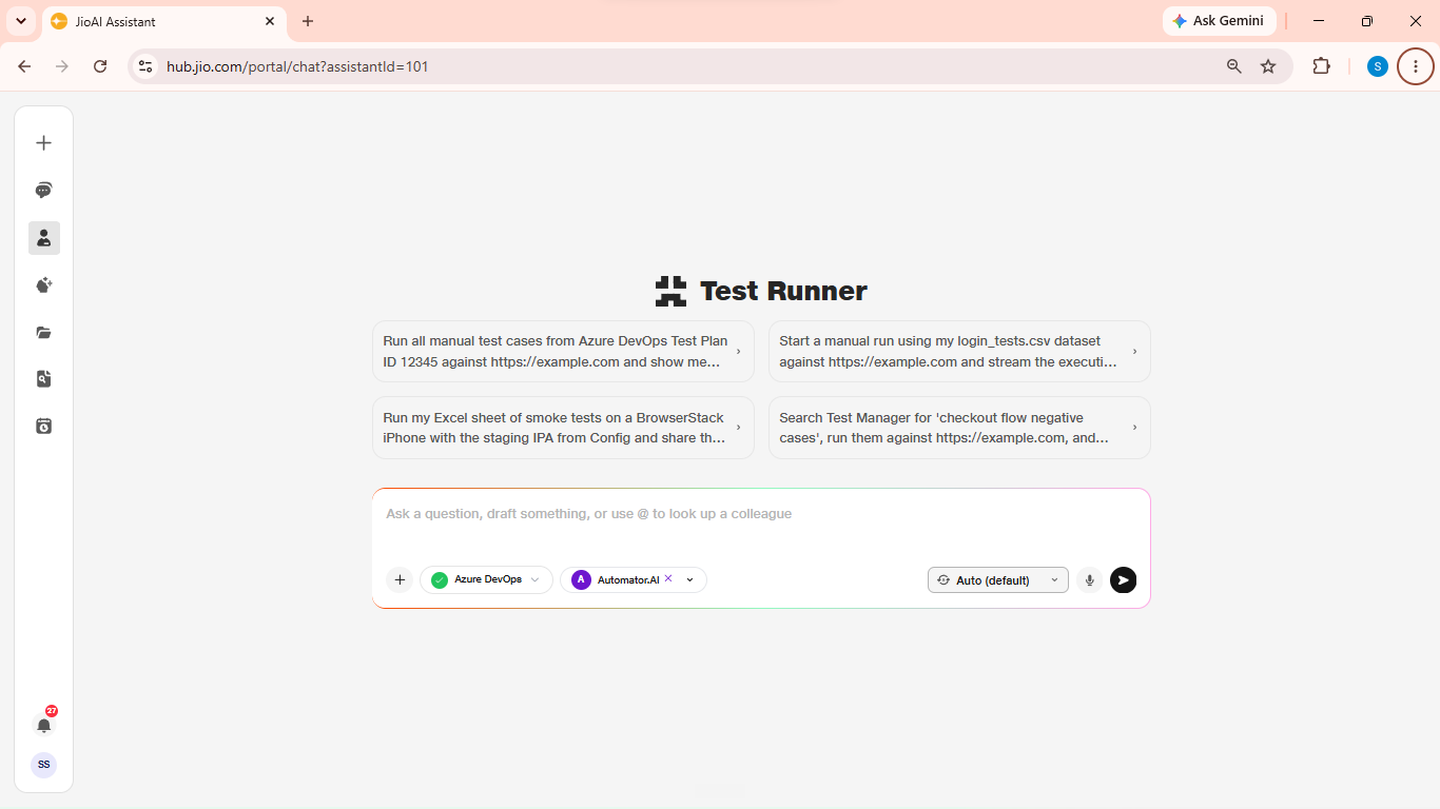Open the Chrome three-dot menu

coord(1415,67)
